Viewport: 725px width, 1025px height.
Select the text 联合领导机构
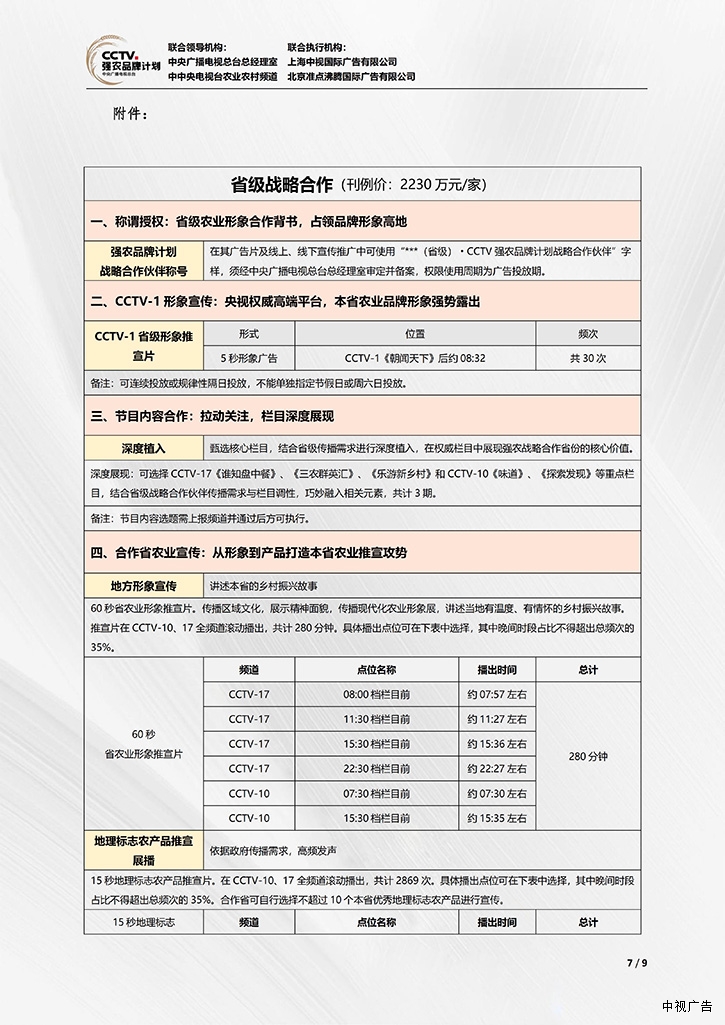tap(197, 47)
